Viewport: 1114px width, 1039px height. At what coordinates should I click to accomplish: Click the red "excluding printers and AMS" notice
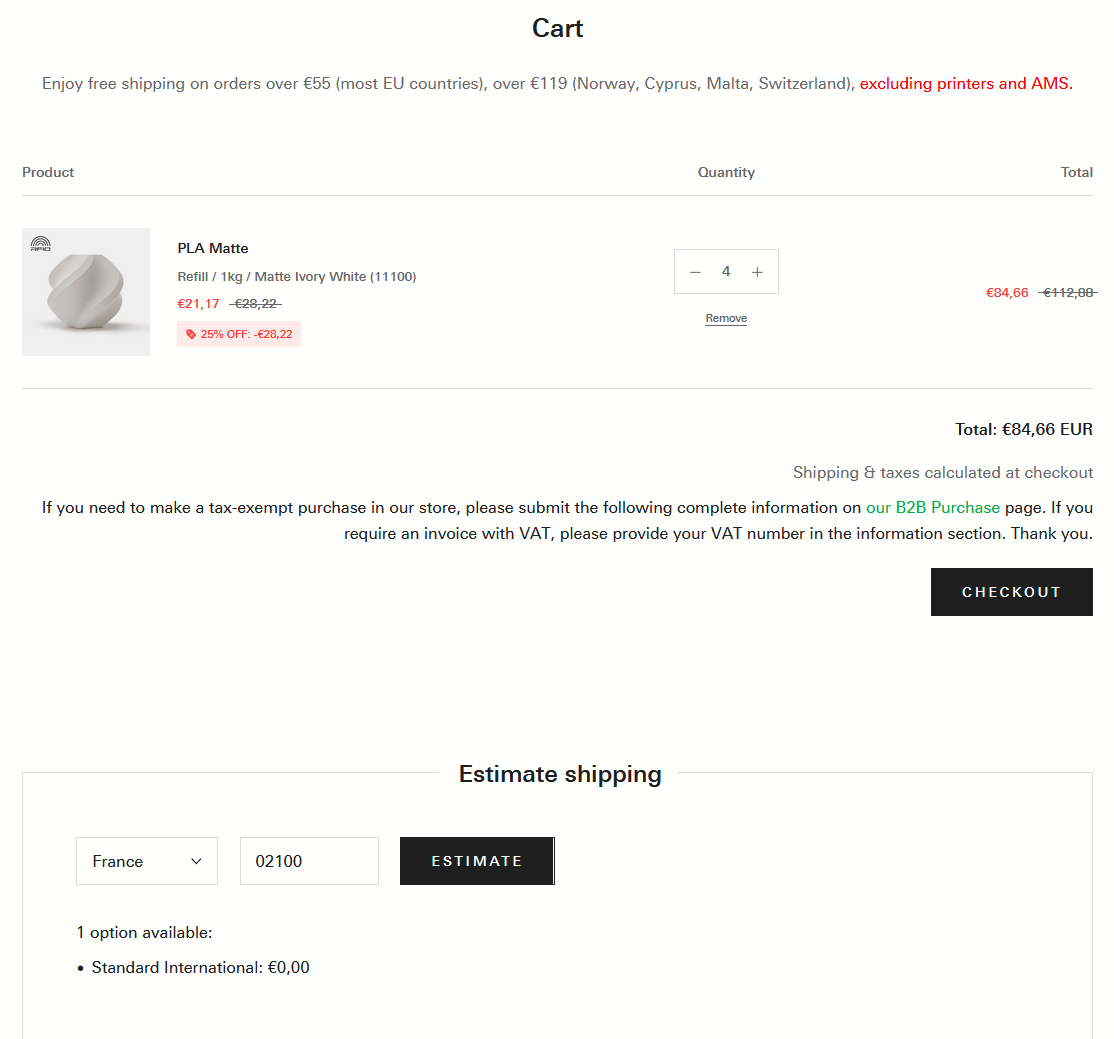coord(966,84)
